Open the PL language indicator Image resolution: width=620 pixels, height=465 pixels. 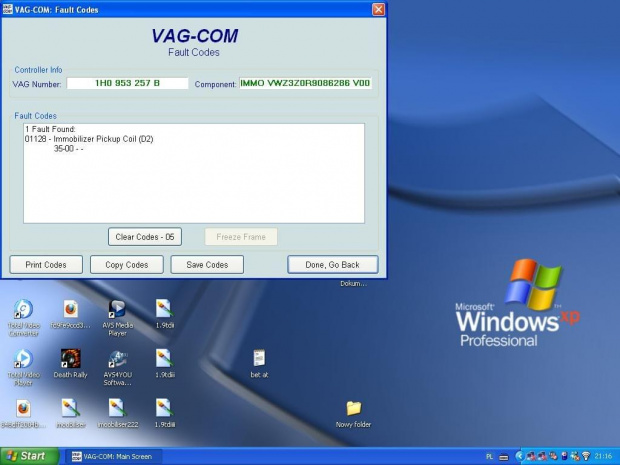coord(489,456)
